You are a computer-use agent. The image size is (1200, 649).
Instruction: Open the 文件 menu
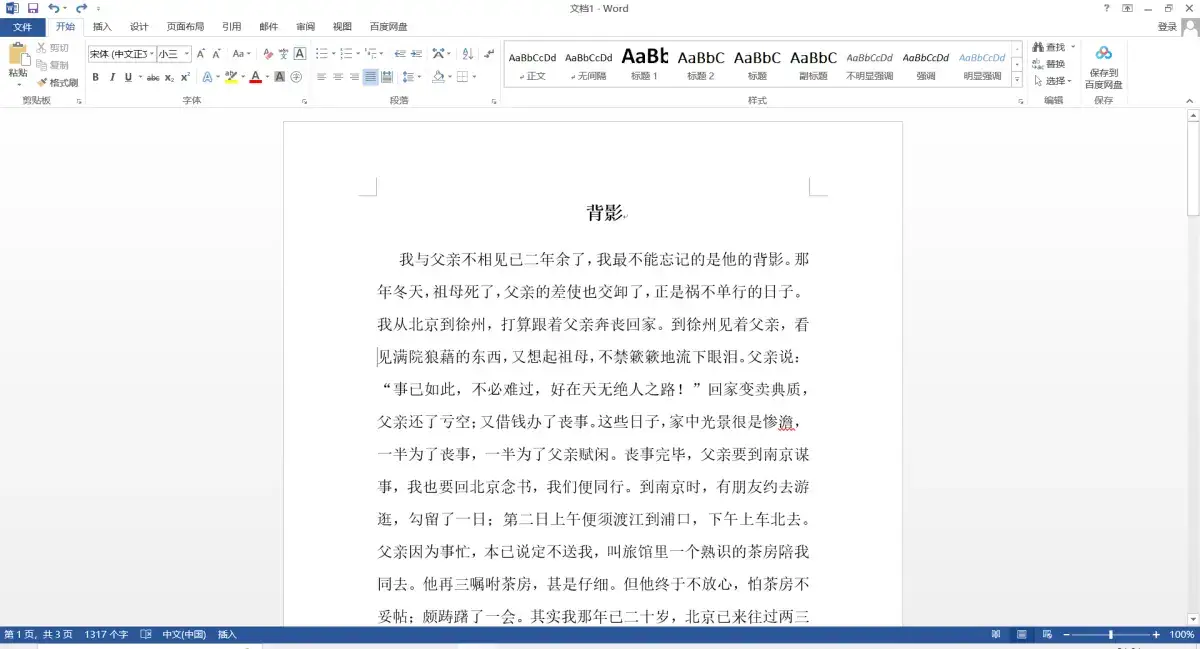22,27
